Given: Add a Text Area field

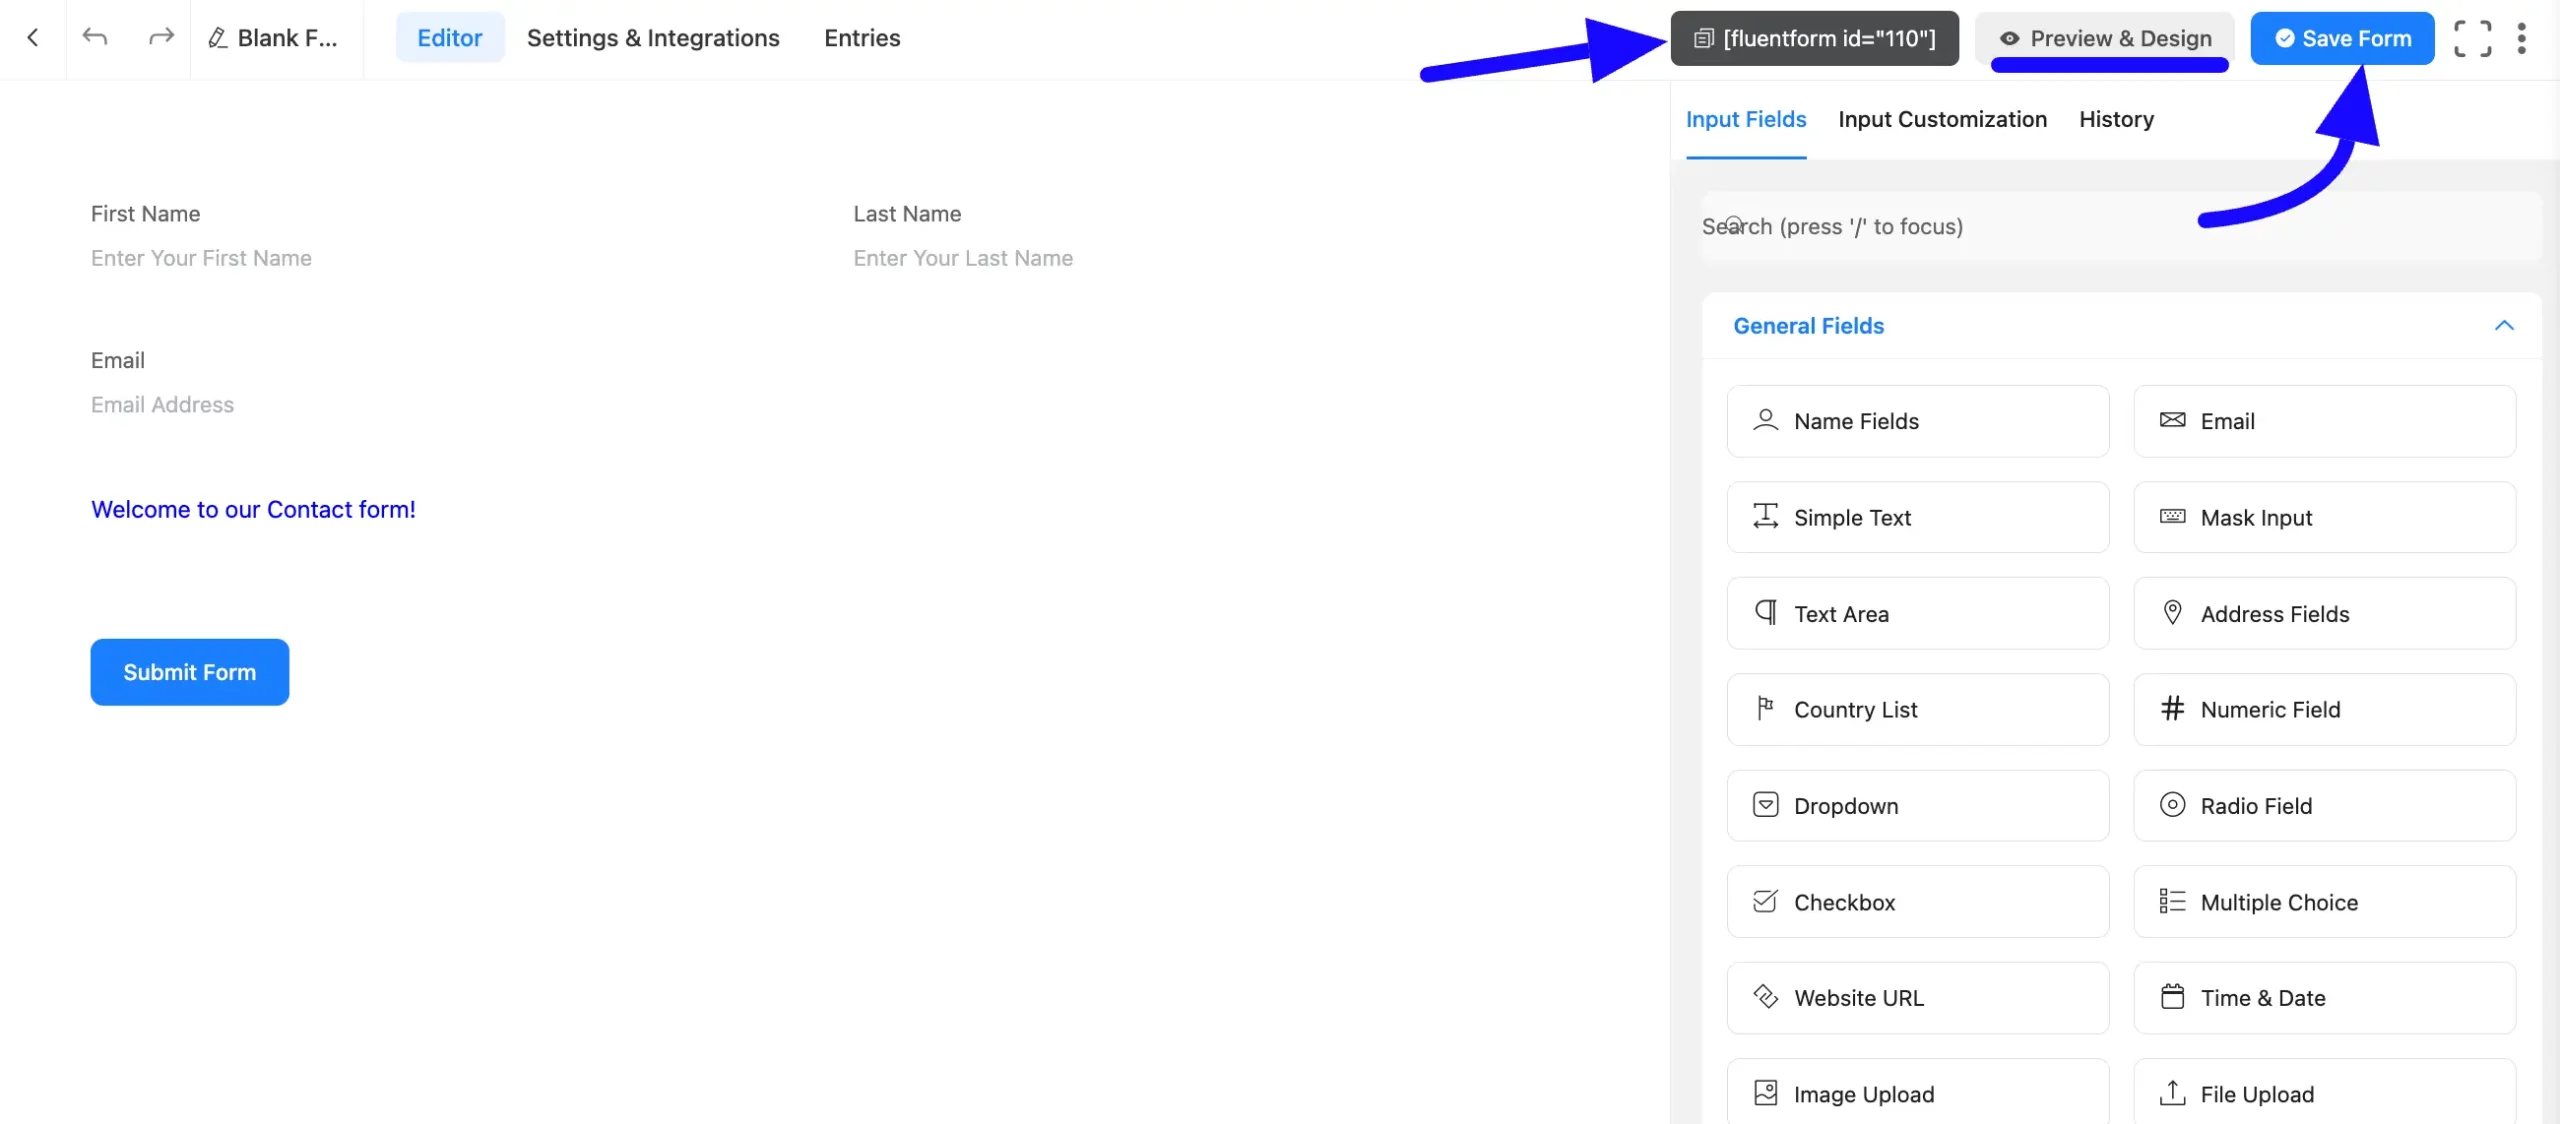Looking at the screenshot, I should pyautogui.click(x=1918, y=613).
